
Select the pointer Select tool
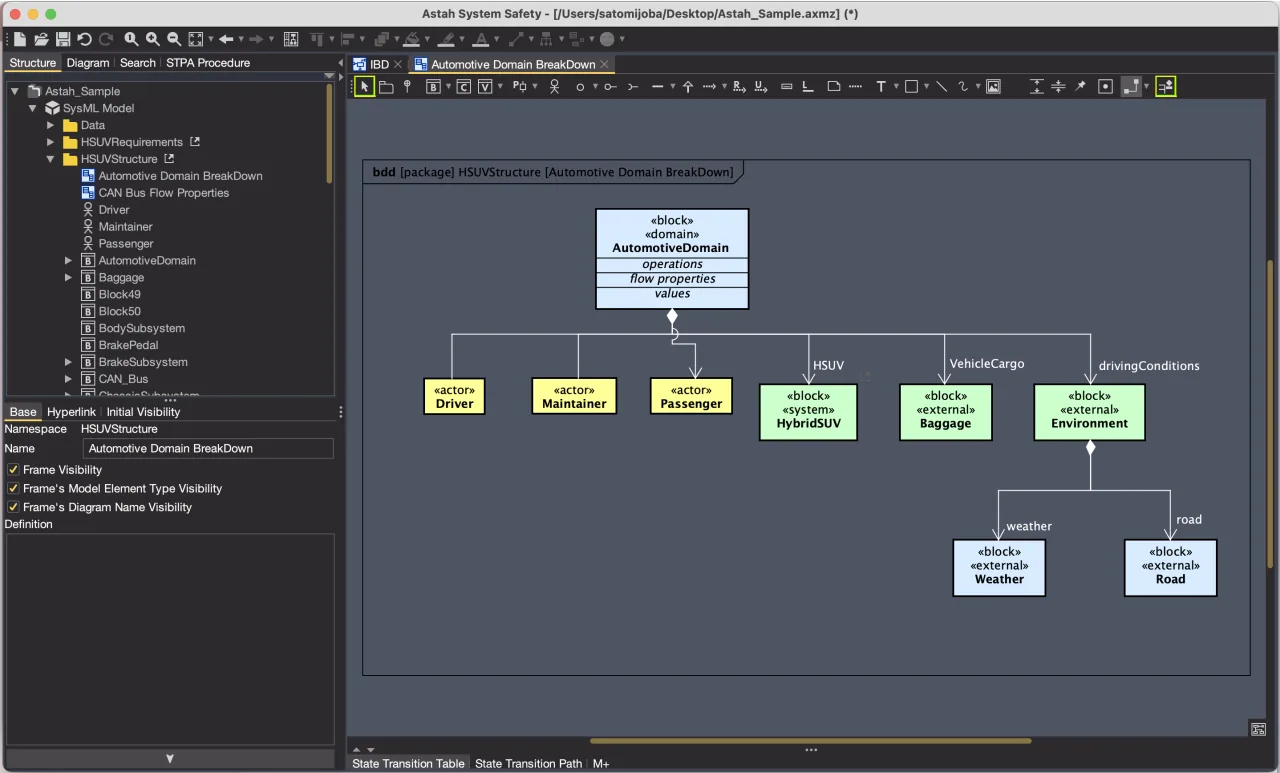365,87
